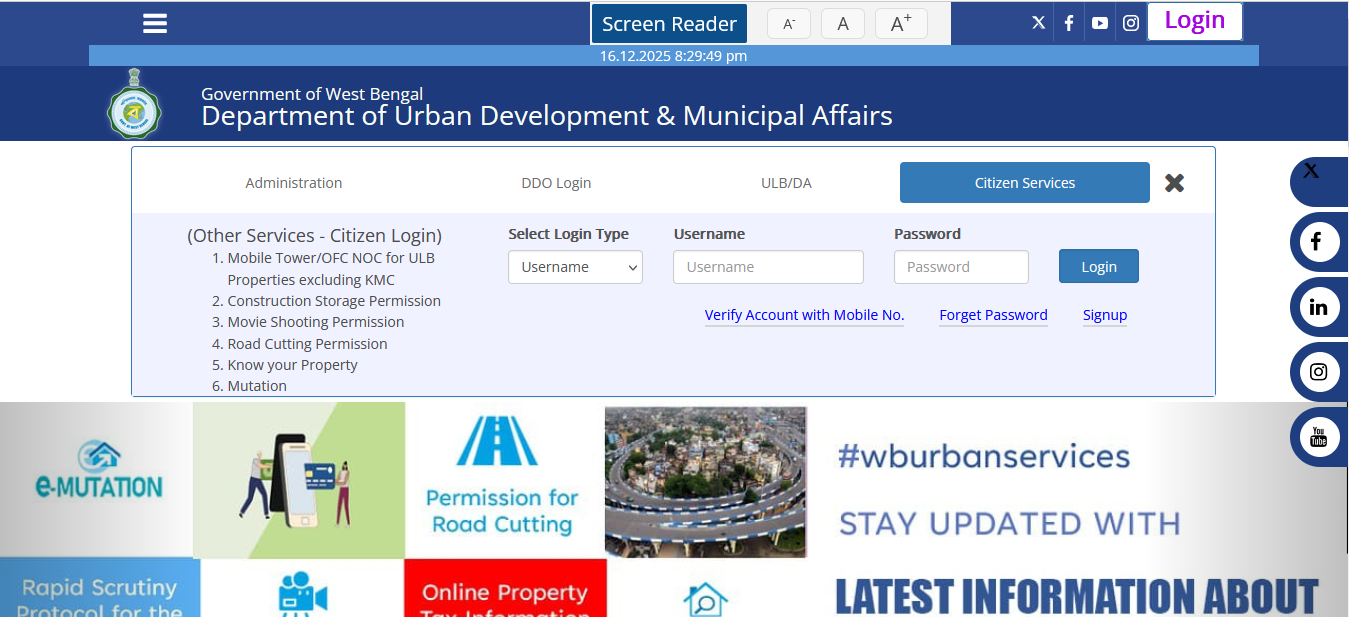Open the Instagram icon in top bar
Screen dimensions: 1349x617
[x=1131, y=23]
